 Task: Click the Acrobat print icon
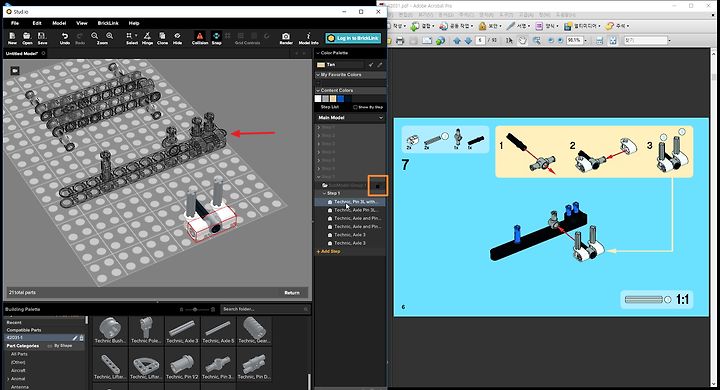[400, 41]
